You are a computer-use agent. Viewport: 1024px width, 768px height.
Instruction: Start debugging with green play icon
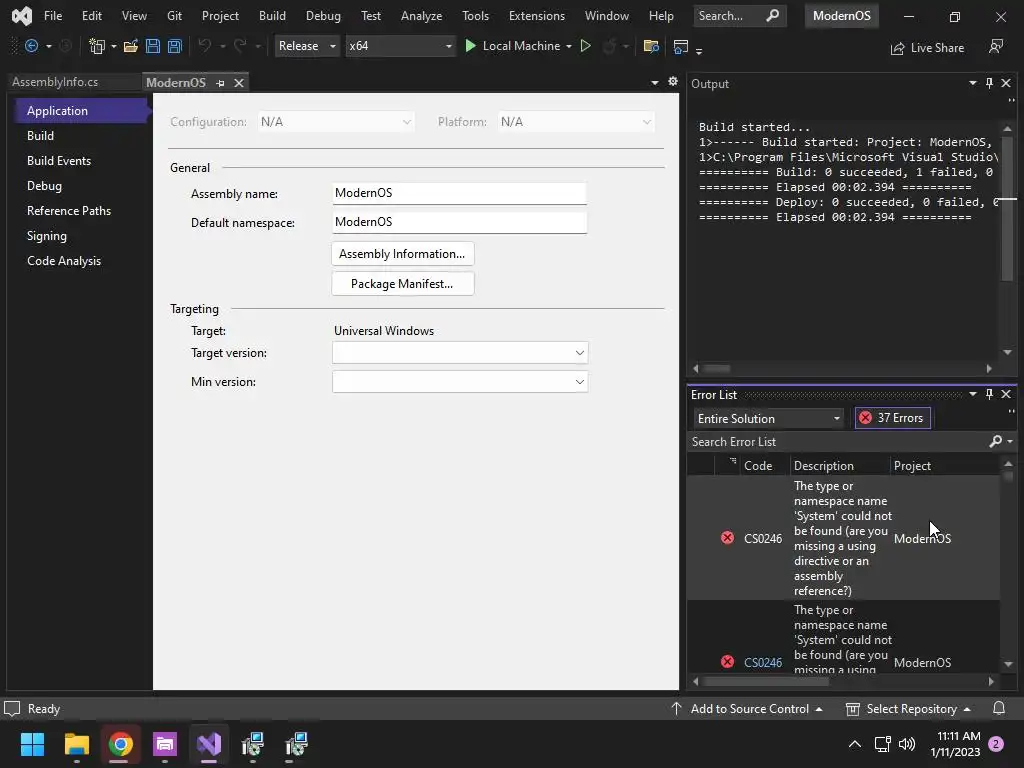coord(470,46)
